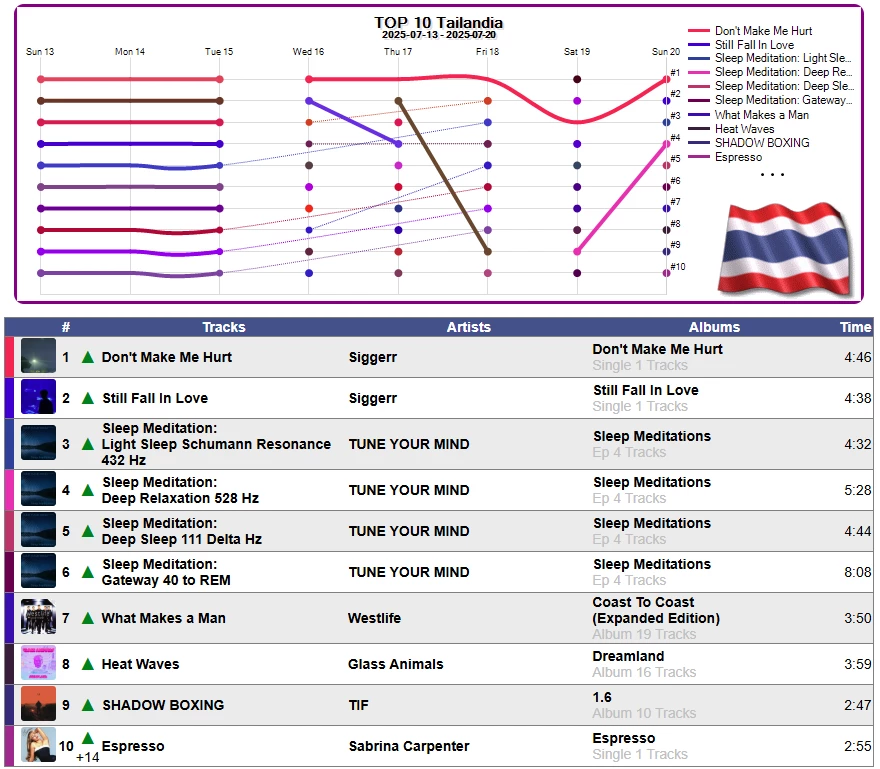The width and height of the screenshot is (880, 769).
Task: Click the up arrow in the Light Sleep Schumann row
Action: click(x=88, y=444)
